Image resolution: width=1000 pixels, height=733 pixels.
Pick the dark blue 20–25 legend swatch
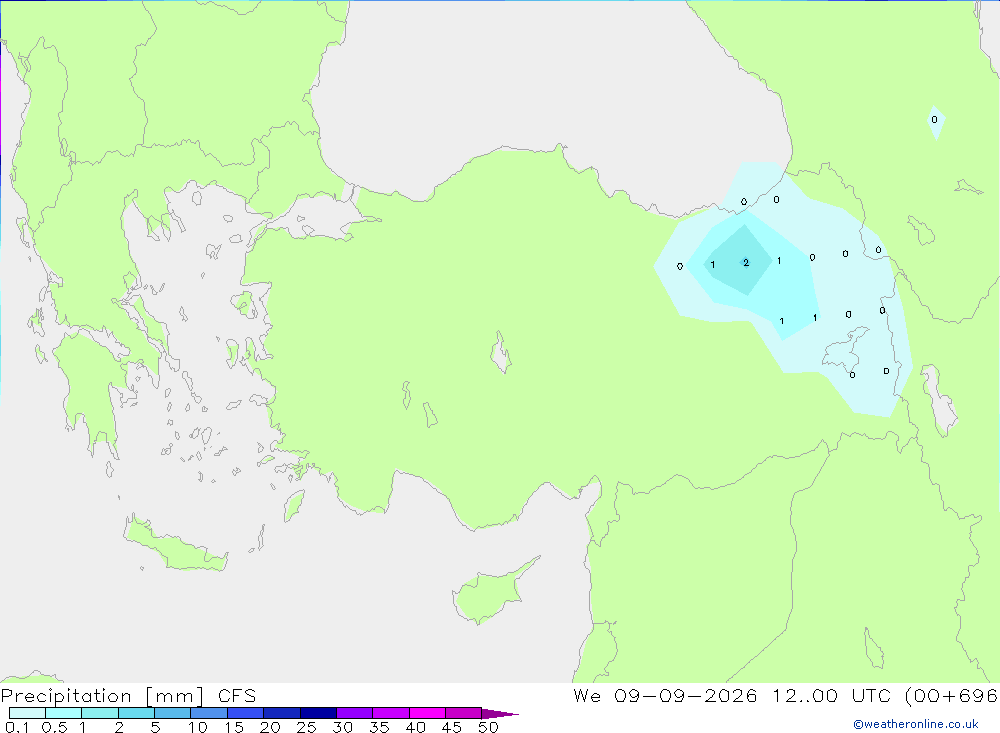click(282, 713)
